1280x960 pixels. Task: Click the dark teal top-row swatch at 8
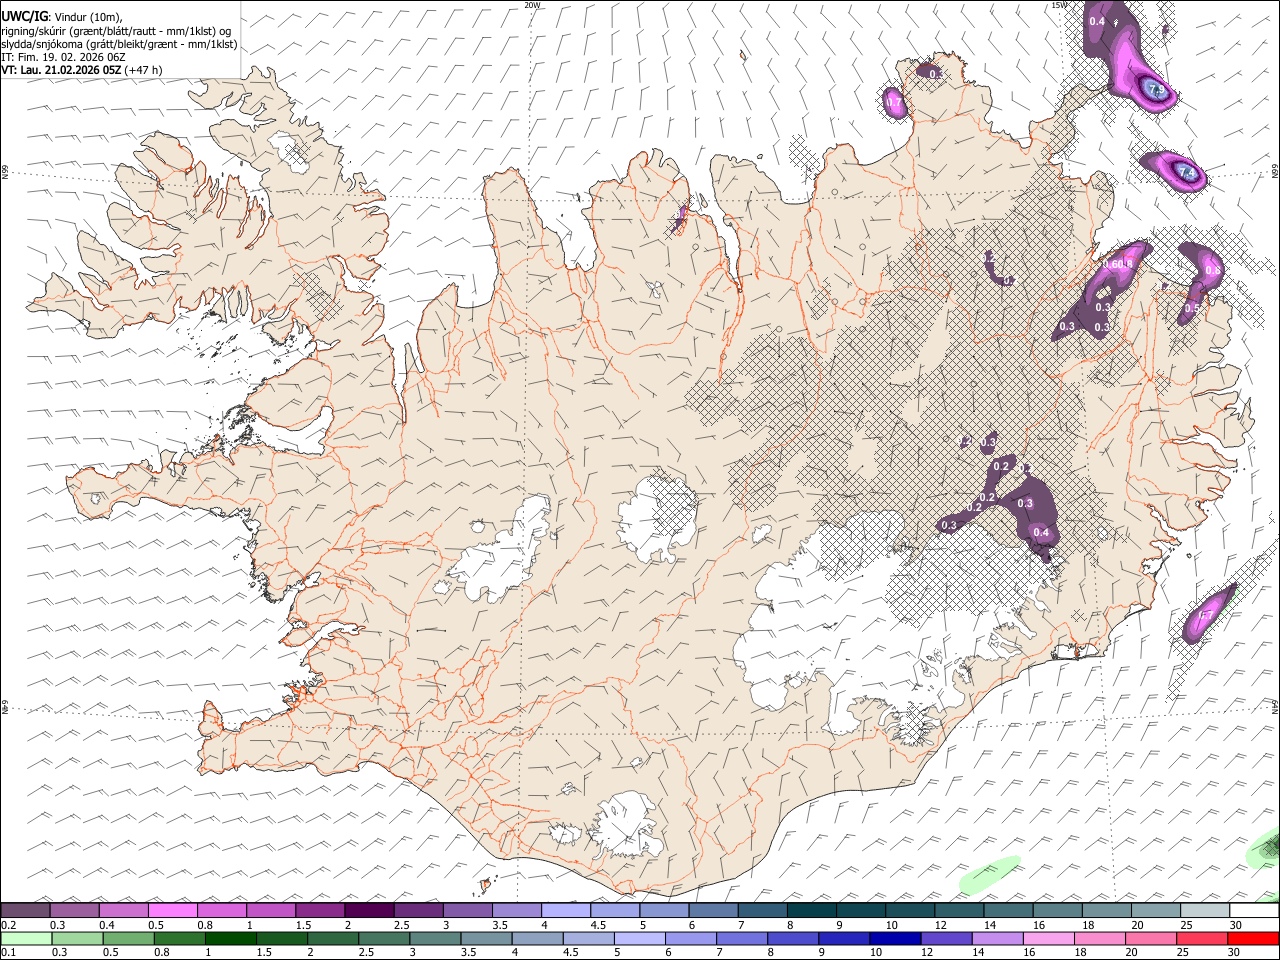pyautogui.click(x=810, y=910)
